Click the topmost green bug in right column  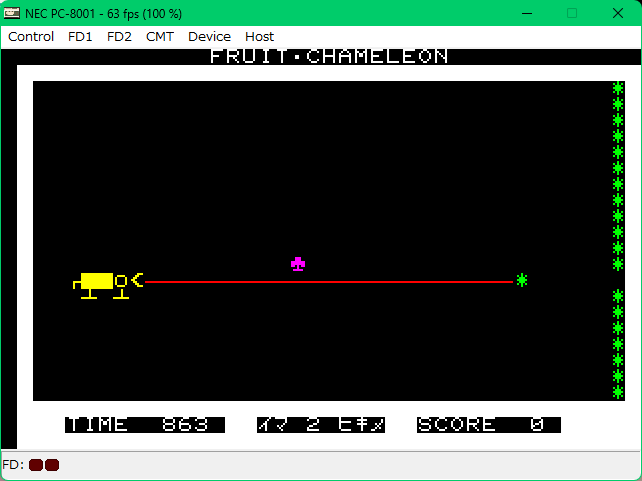pyautogui.click(x=618, y=88)
